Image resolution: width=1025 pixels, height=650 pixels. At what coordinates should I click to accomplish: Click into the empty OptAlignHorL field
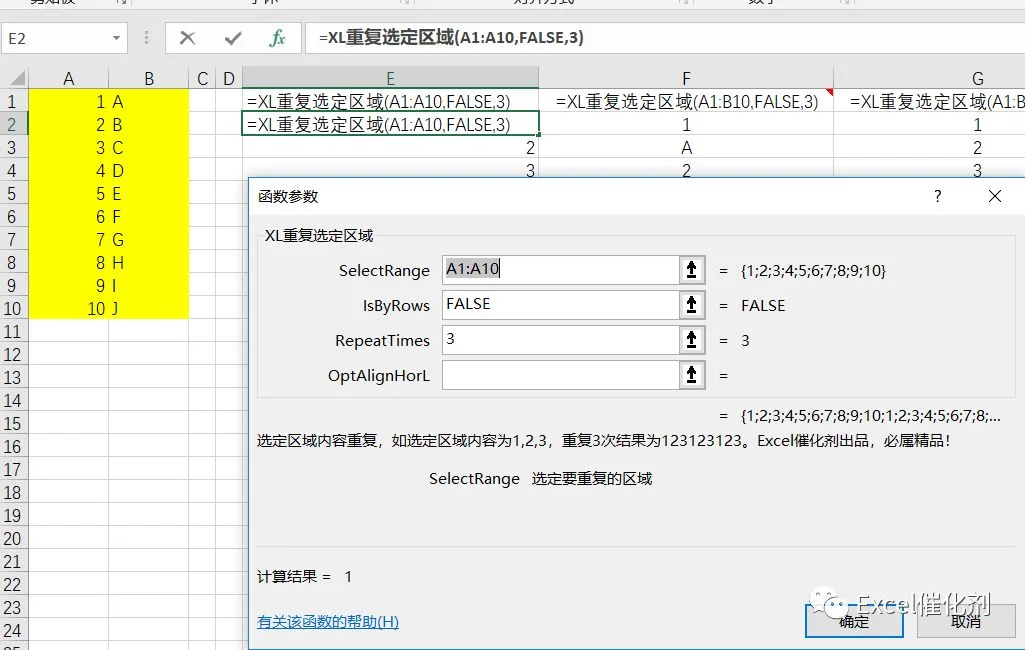coord(560,375)
